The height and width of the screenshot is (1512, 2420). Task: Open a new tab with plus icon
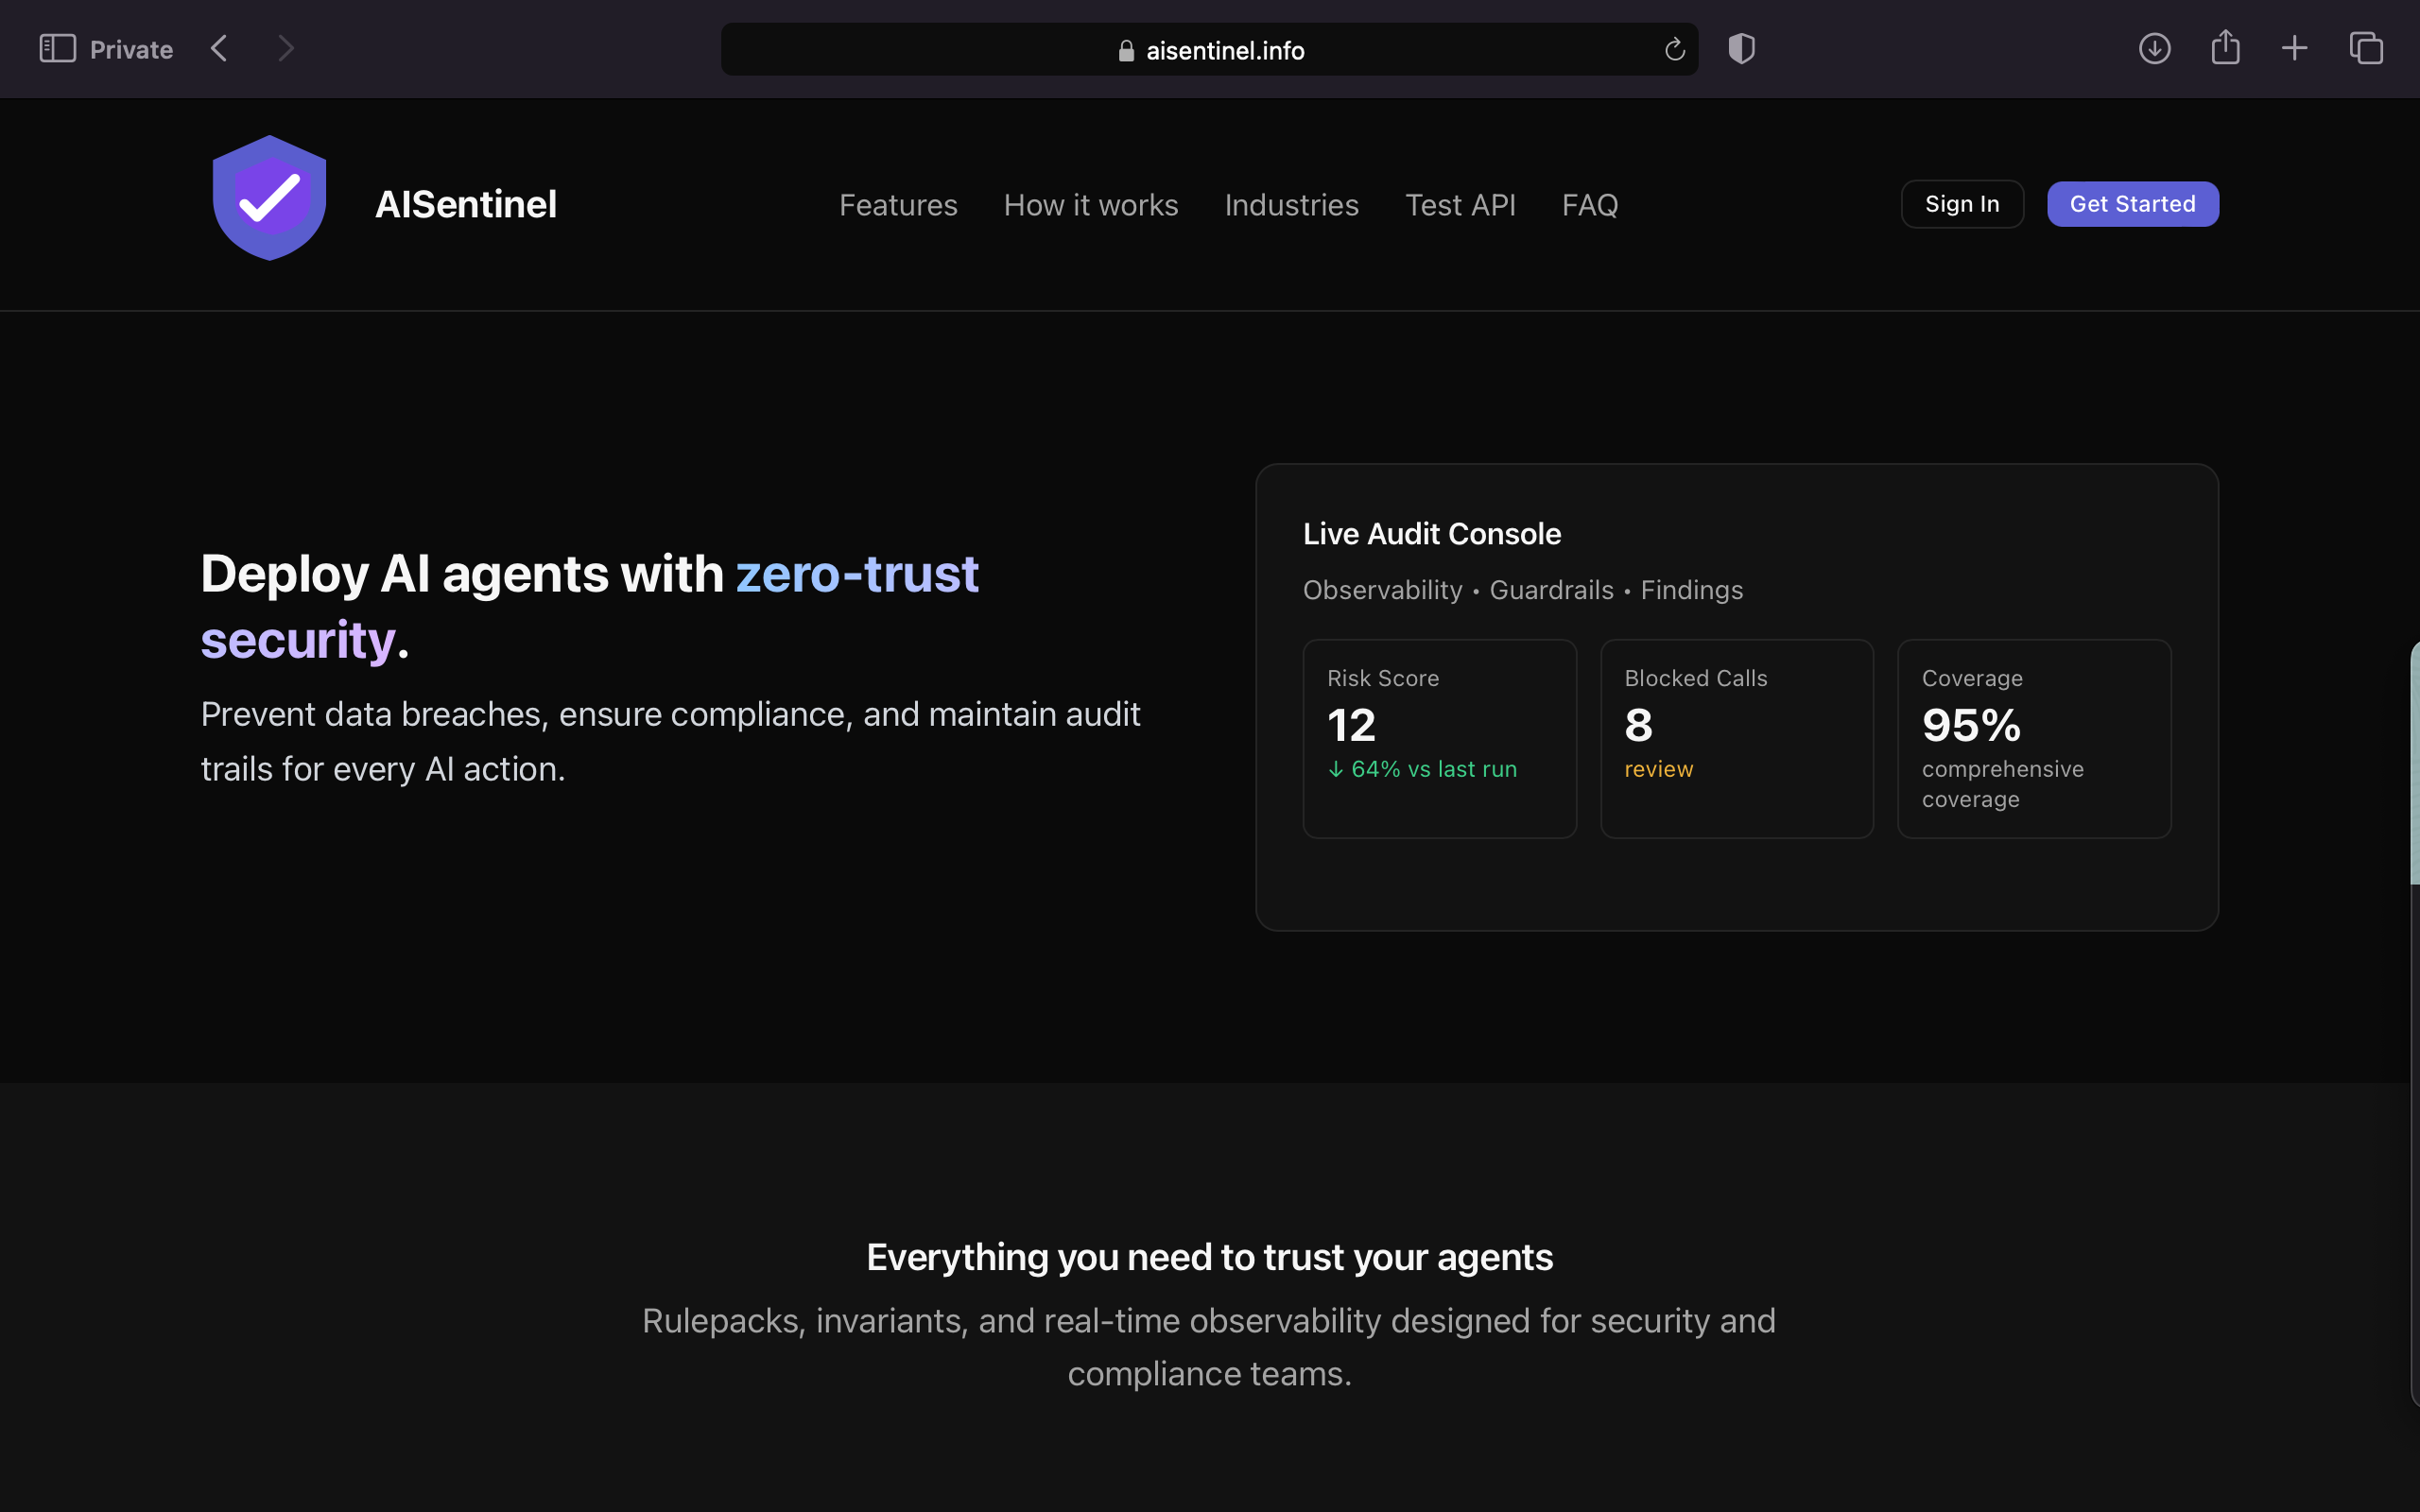click(2295, 48)
